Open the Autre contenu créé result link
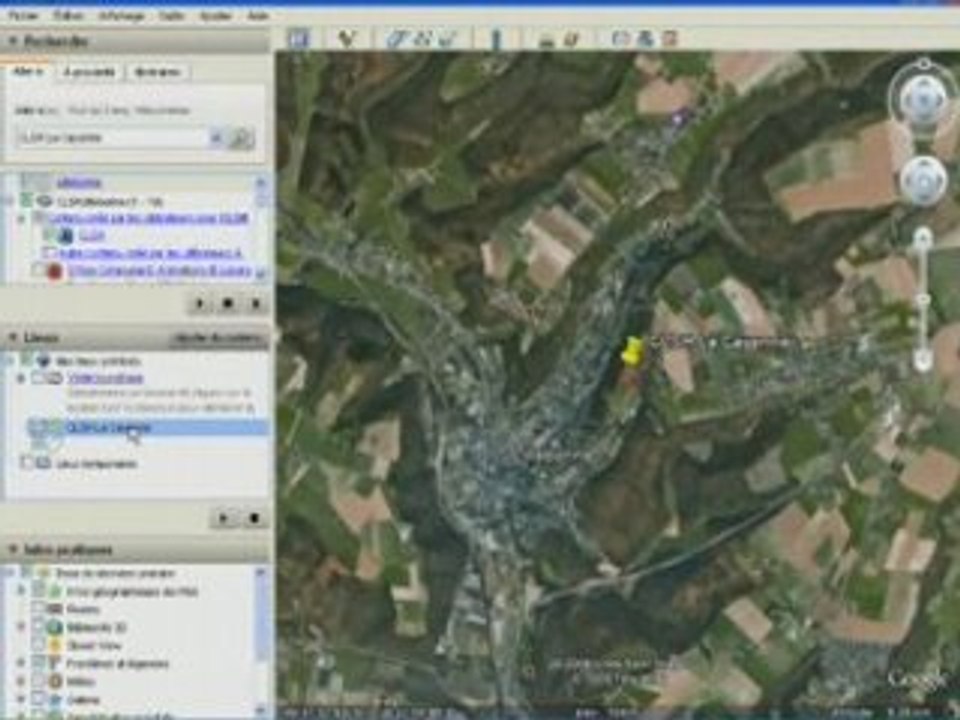 151,253
